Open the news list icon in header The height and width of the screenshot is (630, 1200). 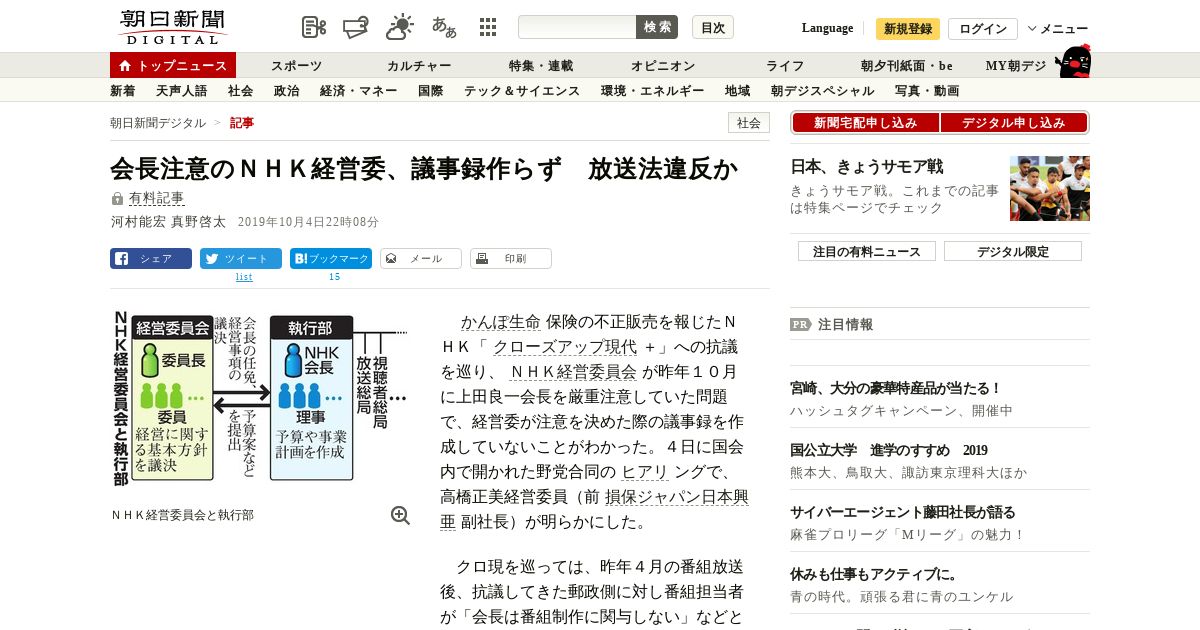coord(314,27)
